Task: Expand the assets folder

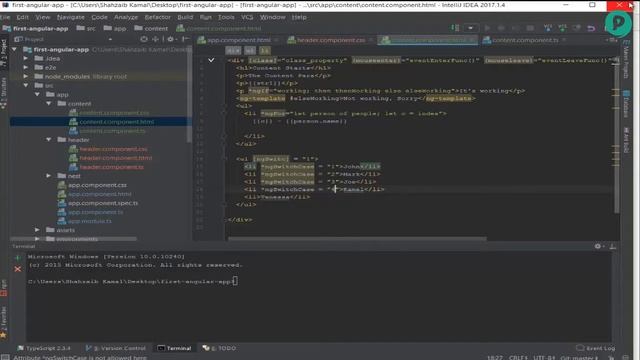Action: pos(38,230)
